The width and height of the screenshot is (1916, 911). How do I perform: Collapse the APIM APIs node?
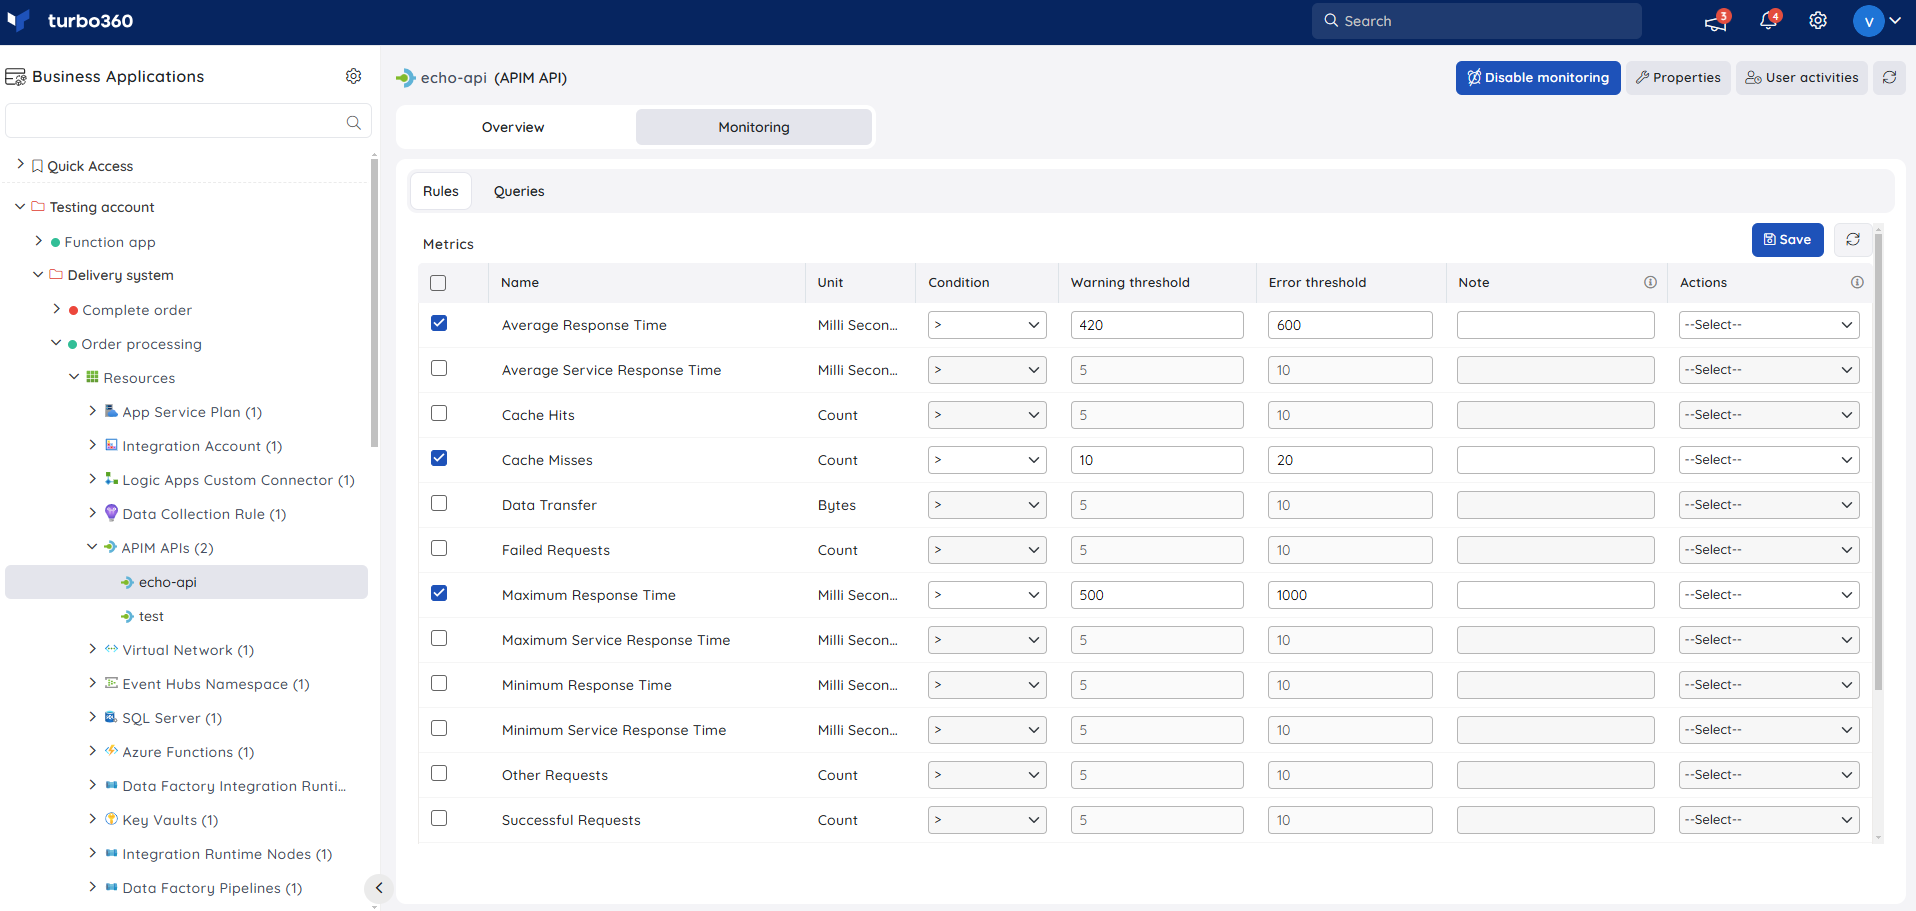point(92,547)
